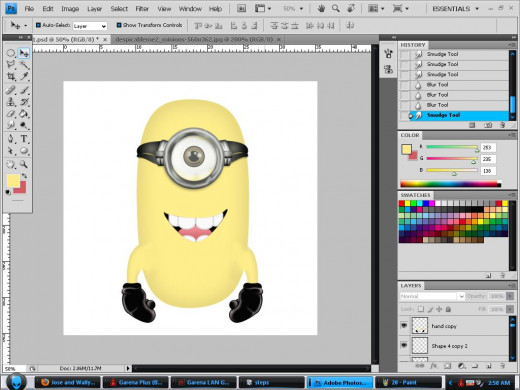
Task: Select the Pen tool
Action: (11, 139)
